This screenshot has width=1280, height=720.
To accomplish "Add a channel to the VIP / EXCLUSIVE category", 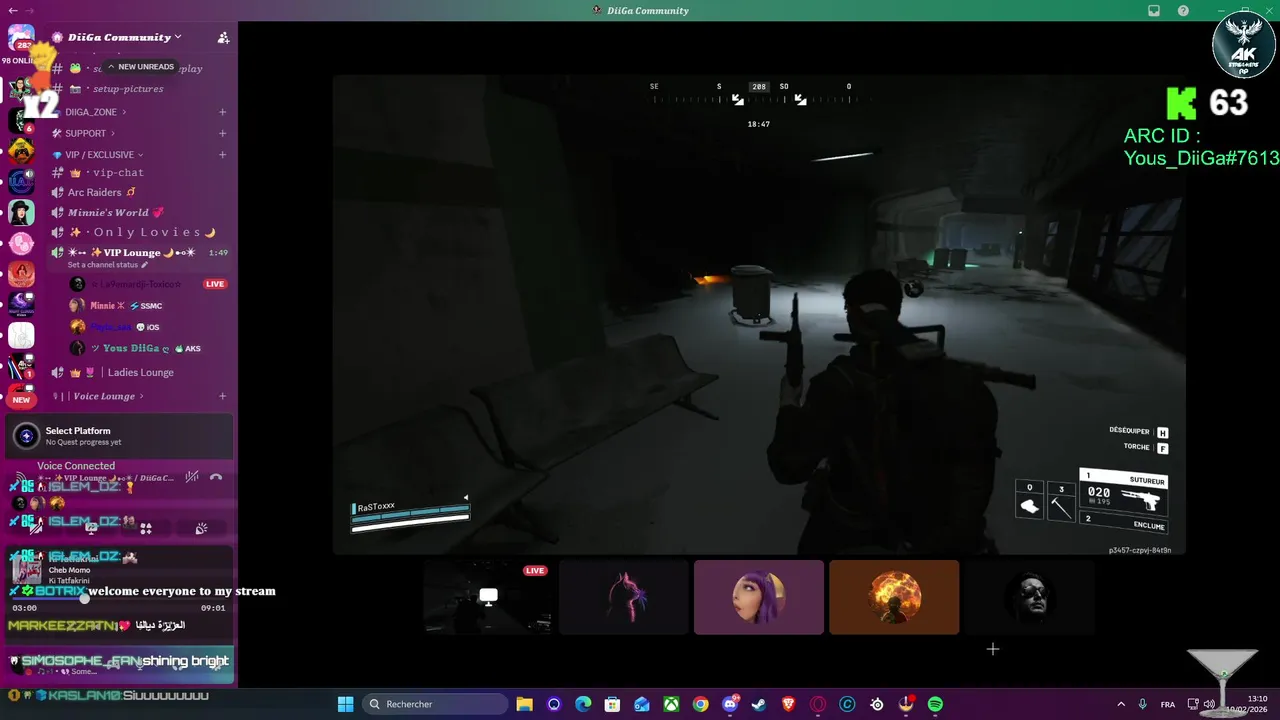I will [x=223, y=155].
